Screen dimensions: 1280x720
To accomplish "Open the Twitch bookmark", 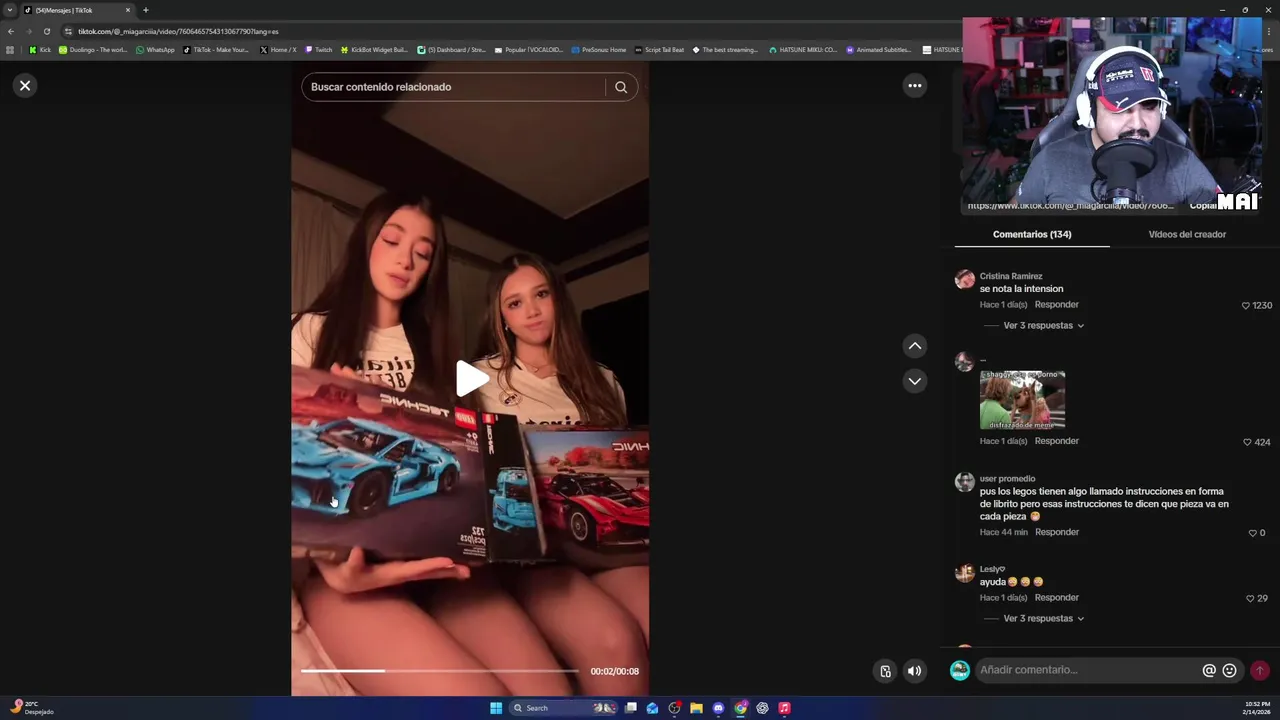I will [x=319, y=50].
